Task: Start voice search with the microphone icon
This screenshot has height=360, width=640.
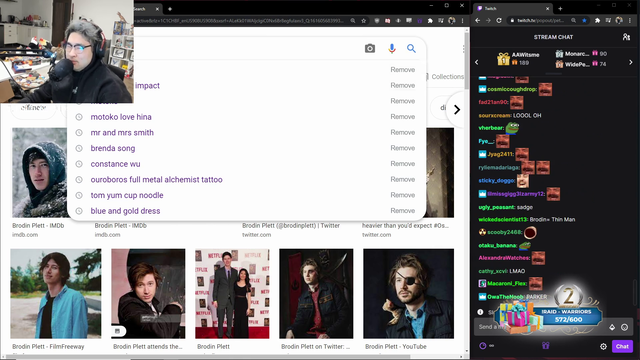Action: (392, 49)
